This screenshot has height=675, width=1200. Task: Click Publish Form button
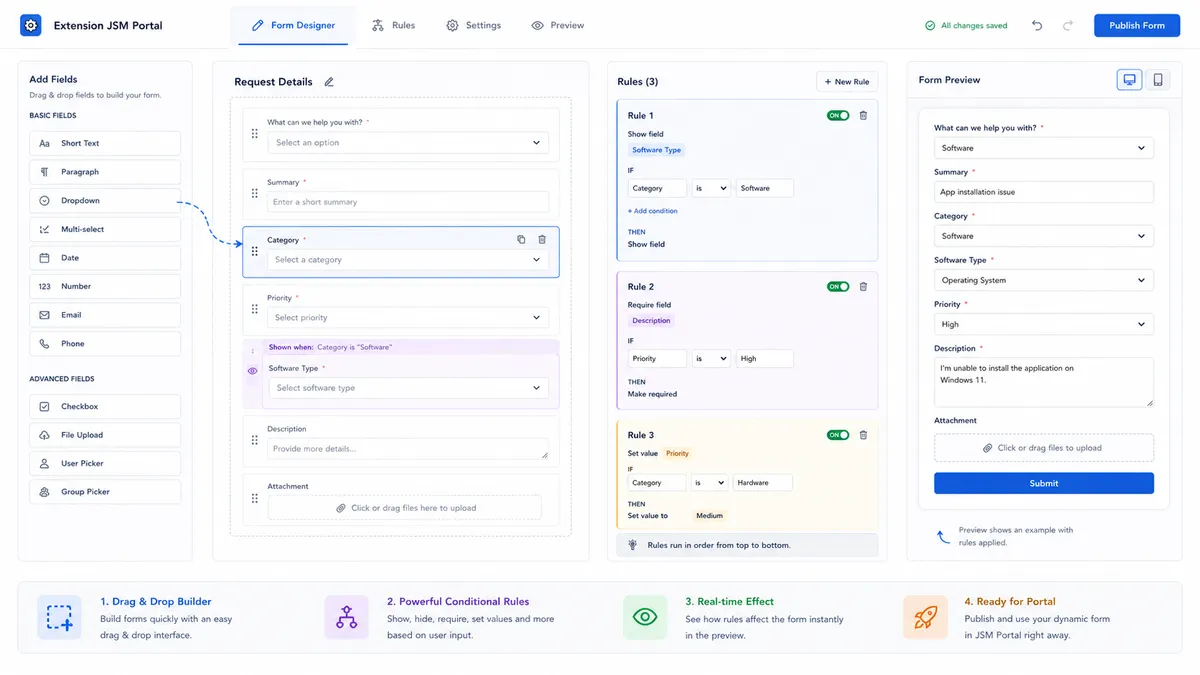click(1137, 25)
